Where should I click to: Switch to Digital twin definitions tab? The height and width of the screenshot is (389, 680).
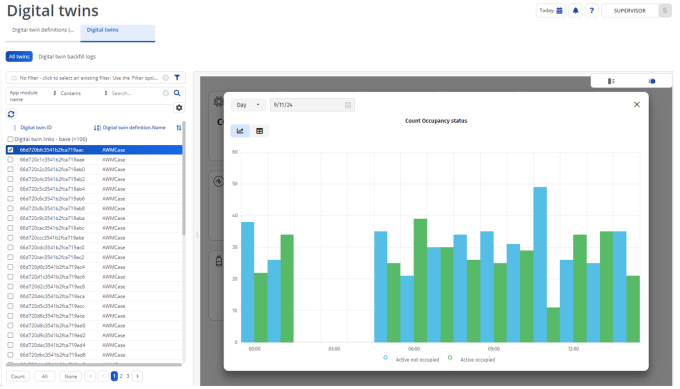(43, 30)
